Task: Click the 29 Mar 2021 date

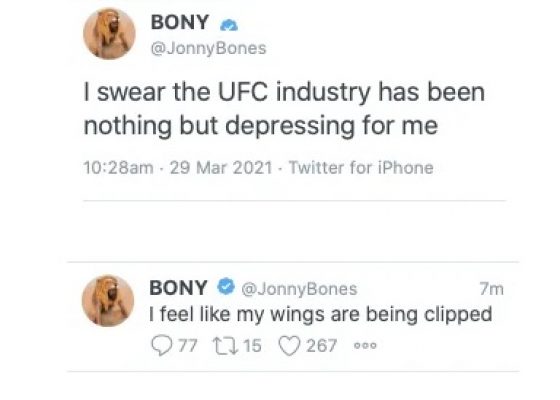Action: pyautogui.click(x=221, y=168)
